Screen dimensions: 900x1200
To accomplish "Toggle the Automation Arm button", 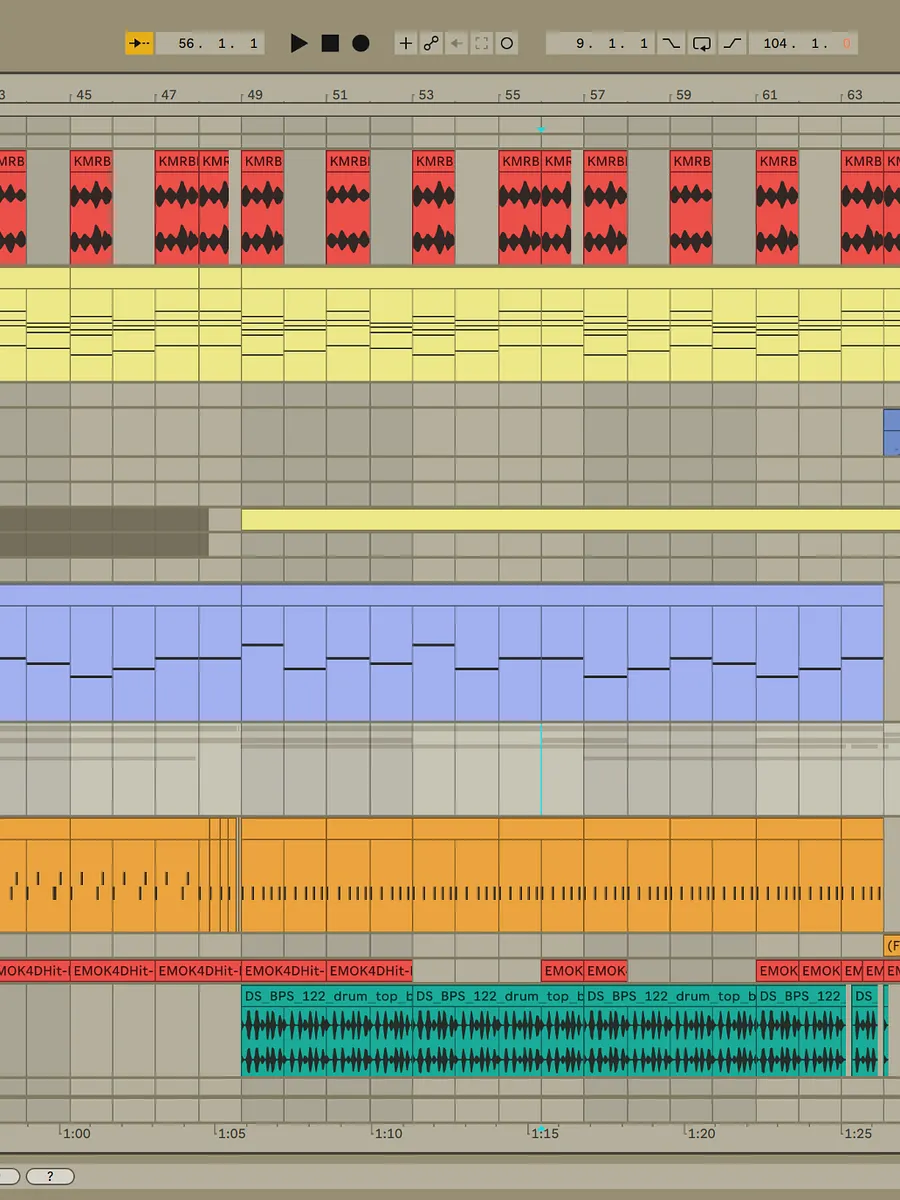I will point(431,43).
